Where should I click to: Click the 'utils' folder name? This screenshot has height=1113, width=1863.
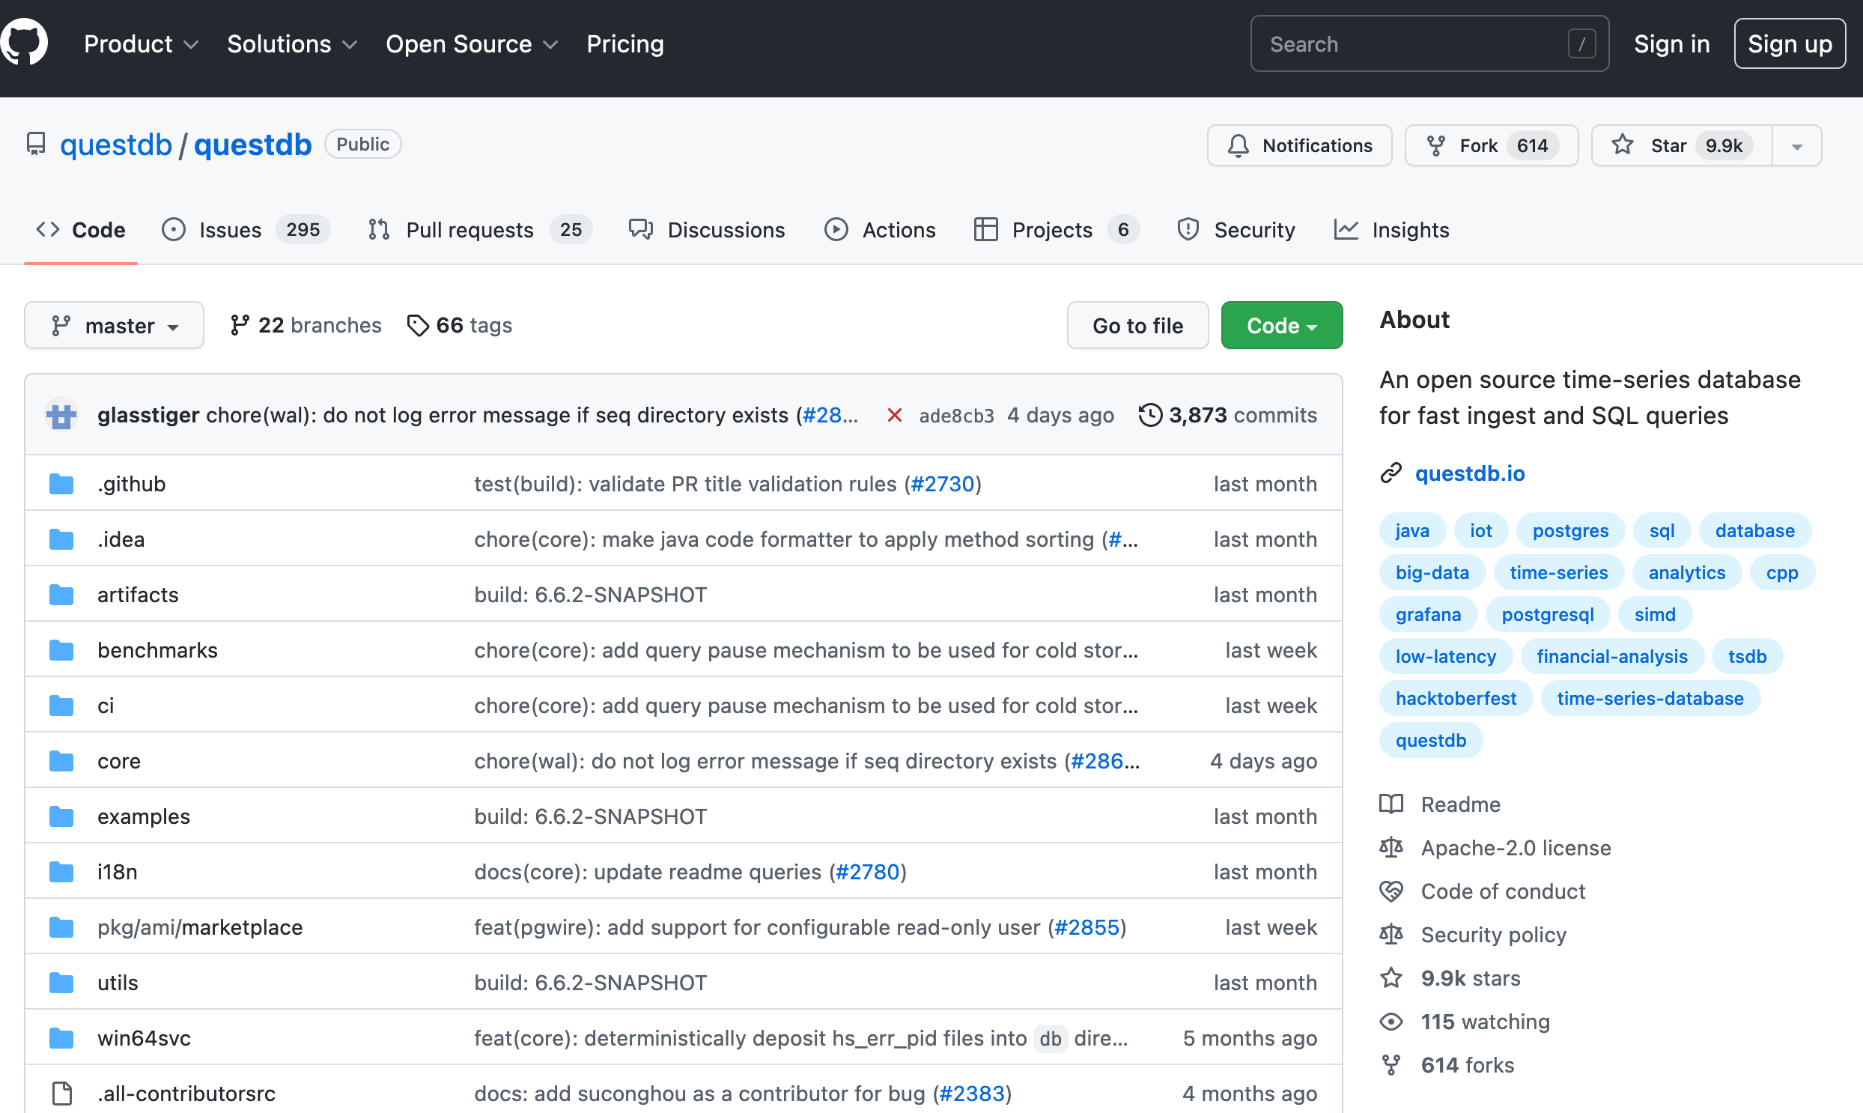(118, 983)
